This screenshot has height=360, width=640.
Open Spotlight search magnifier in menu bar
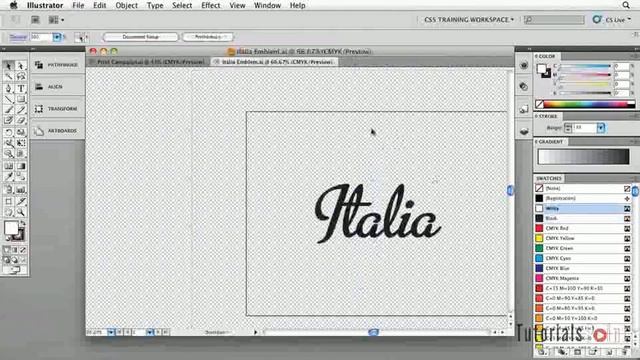click(626, 5)
